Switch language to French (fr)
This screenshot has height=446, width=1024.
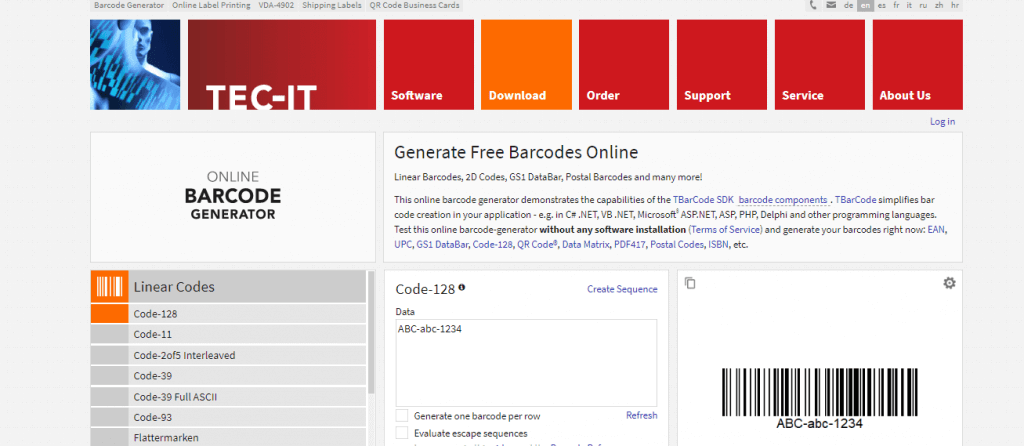tap(896, 5)
